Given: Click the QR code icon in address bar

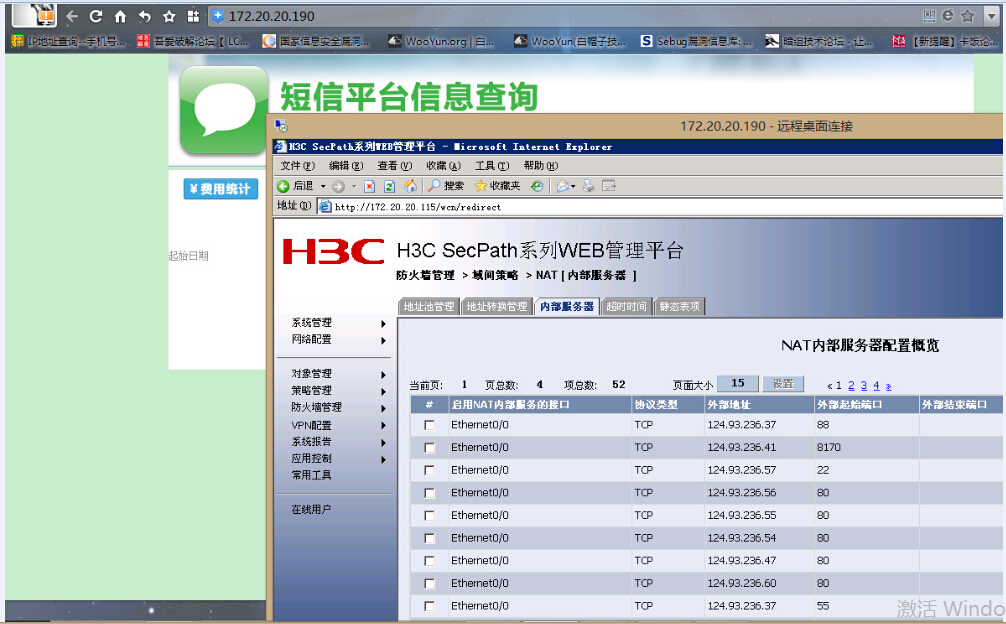Looking at the screenshot, I should (929, 16).
